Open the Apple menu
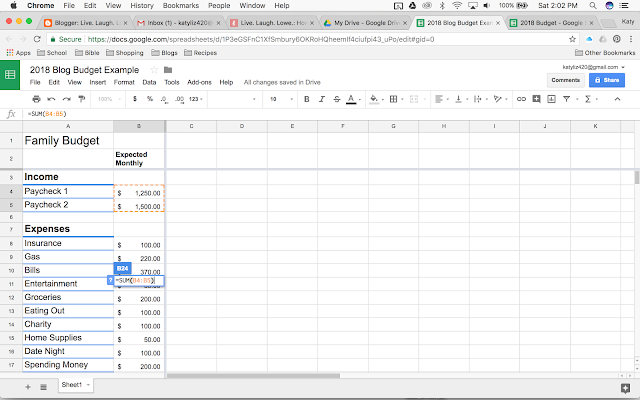640x400 pixels. click(13, 5)
